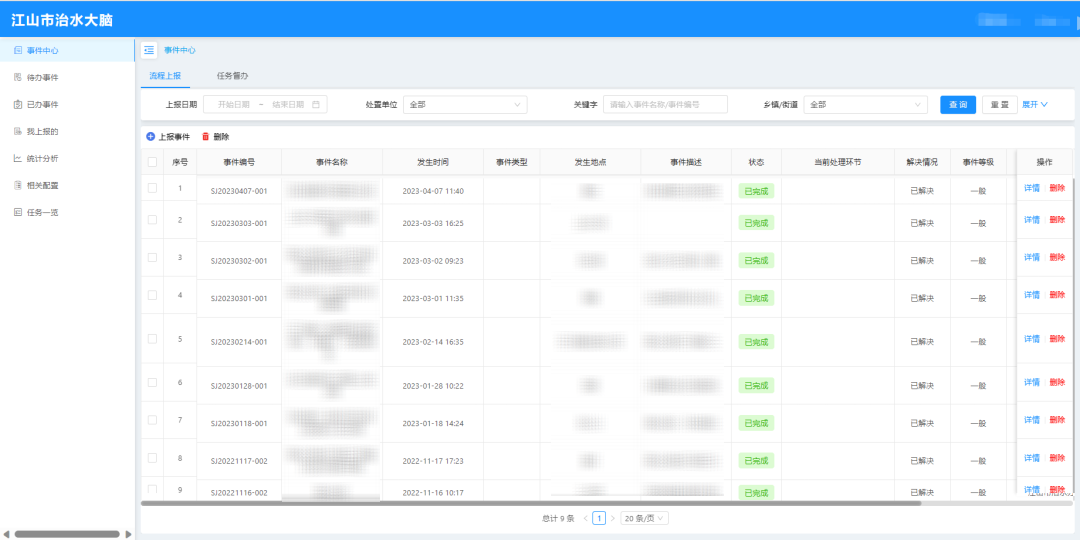Expand more filters with 展开
This screenshot has height=540, width=1080.
click(1035, 105)
